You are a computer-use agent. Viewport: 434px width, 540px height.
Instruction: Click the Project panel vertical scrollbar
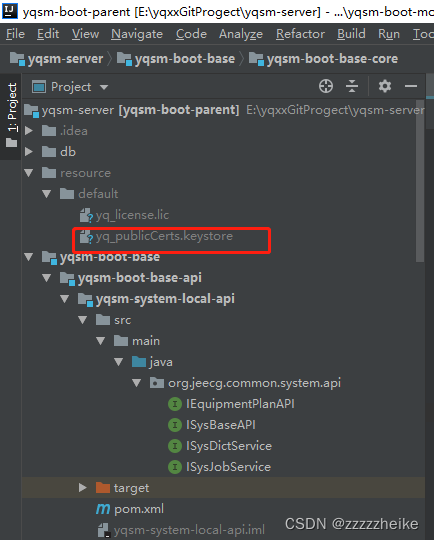[420, 181]
